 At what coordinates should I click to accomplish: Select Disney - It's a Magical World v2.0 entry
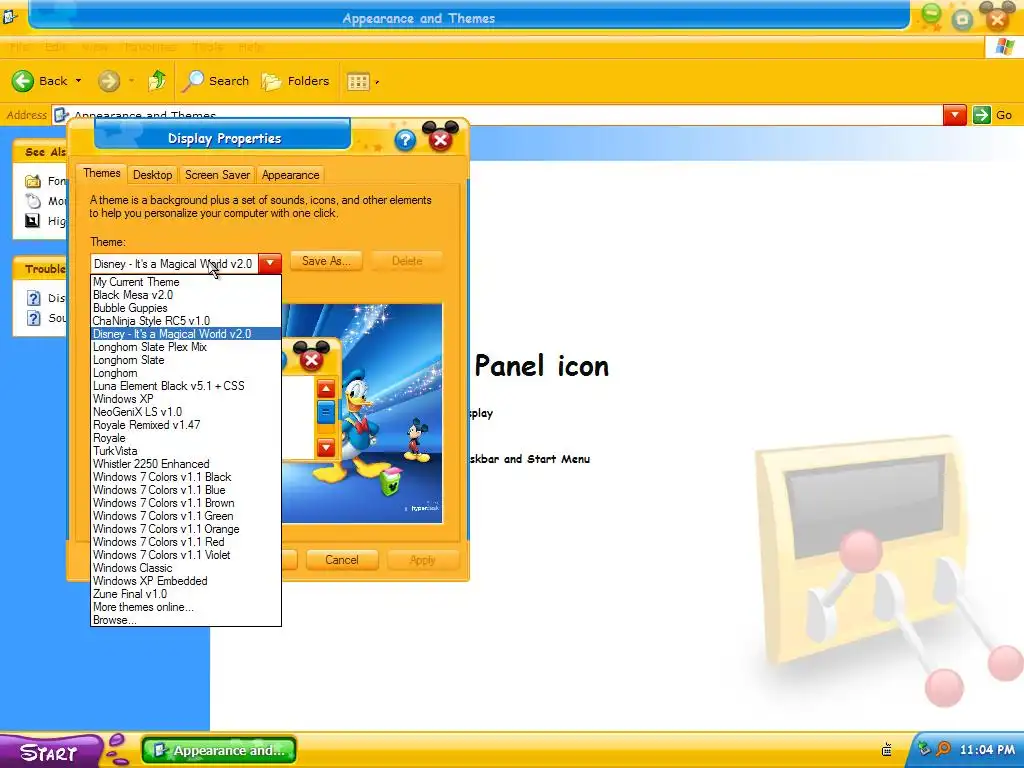[186, 334]
